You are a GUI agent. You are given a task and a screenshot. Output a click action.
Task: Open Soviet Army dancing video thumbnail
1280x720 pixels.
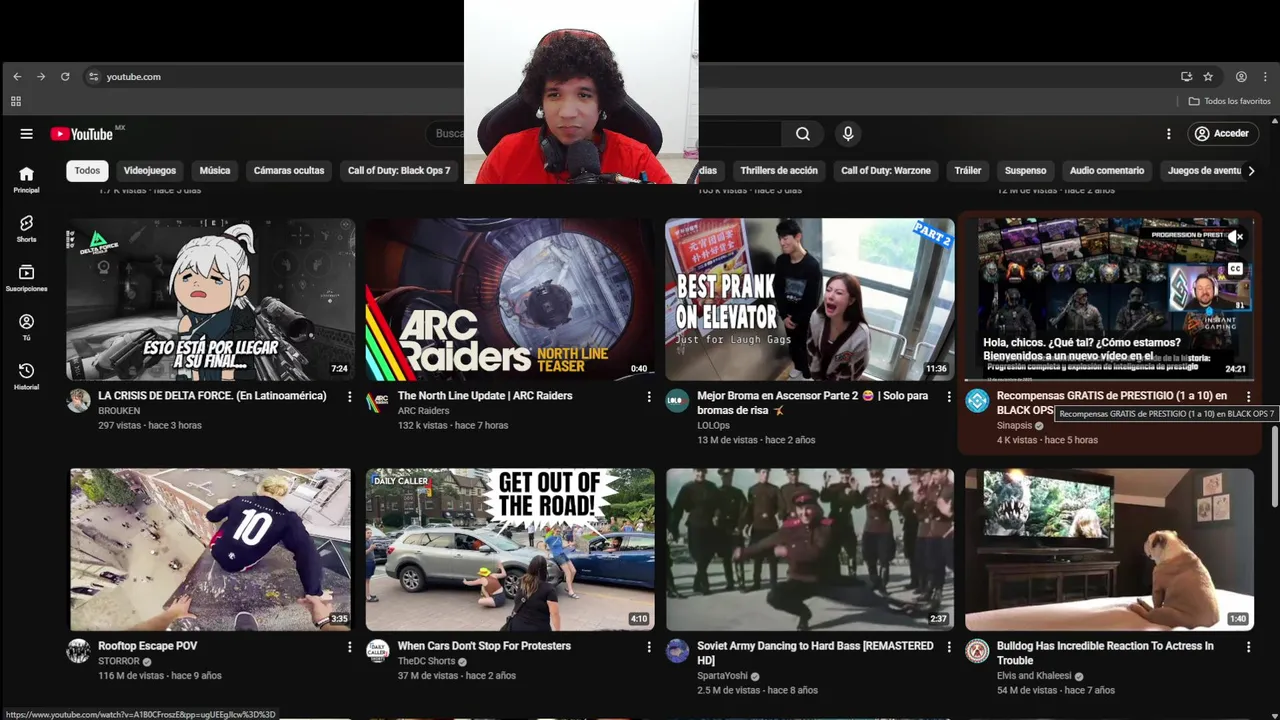coord(810,549)
